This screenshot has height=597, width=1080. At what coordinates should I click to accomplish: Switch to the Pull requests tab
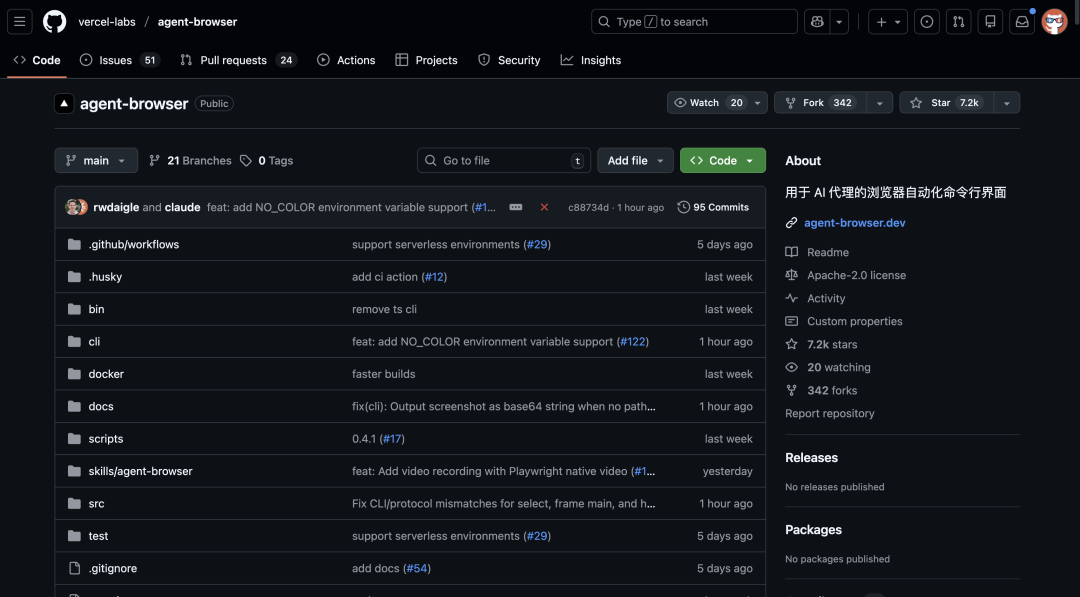238,60
